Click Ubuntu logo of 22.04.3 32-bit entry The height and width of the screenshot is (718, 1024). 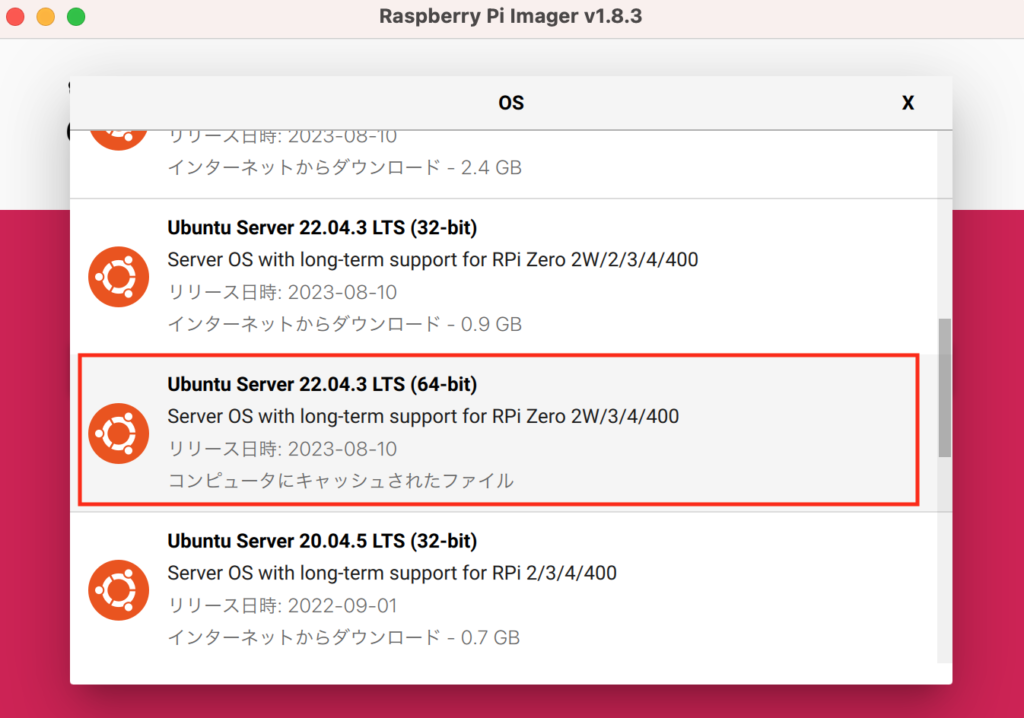[x=118, y=276]
